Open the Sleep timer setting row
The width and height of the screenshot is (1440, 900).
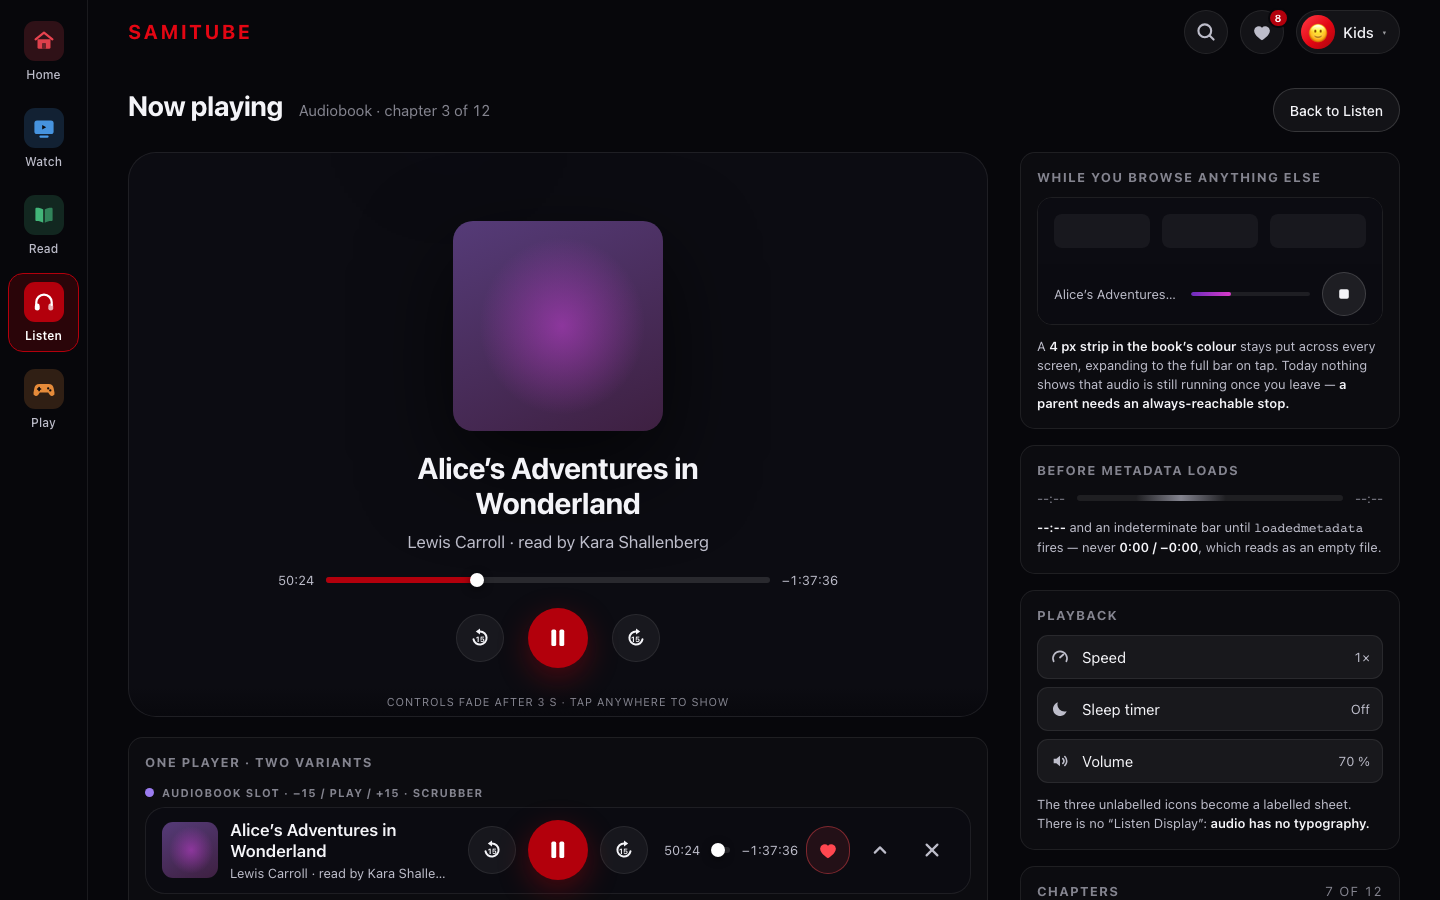click(1210, 709)
